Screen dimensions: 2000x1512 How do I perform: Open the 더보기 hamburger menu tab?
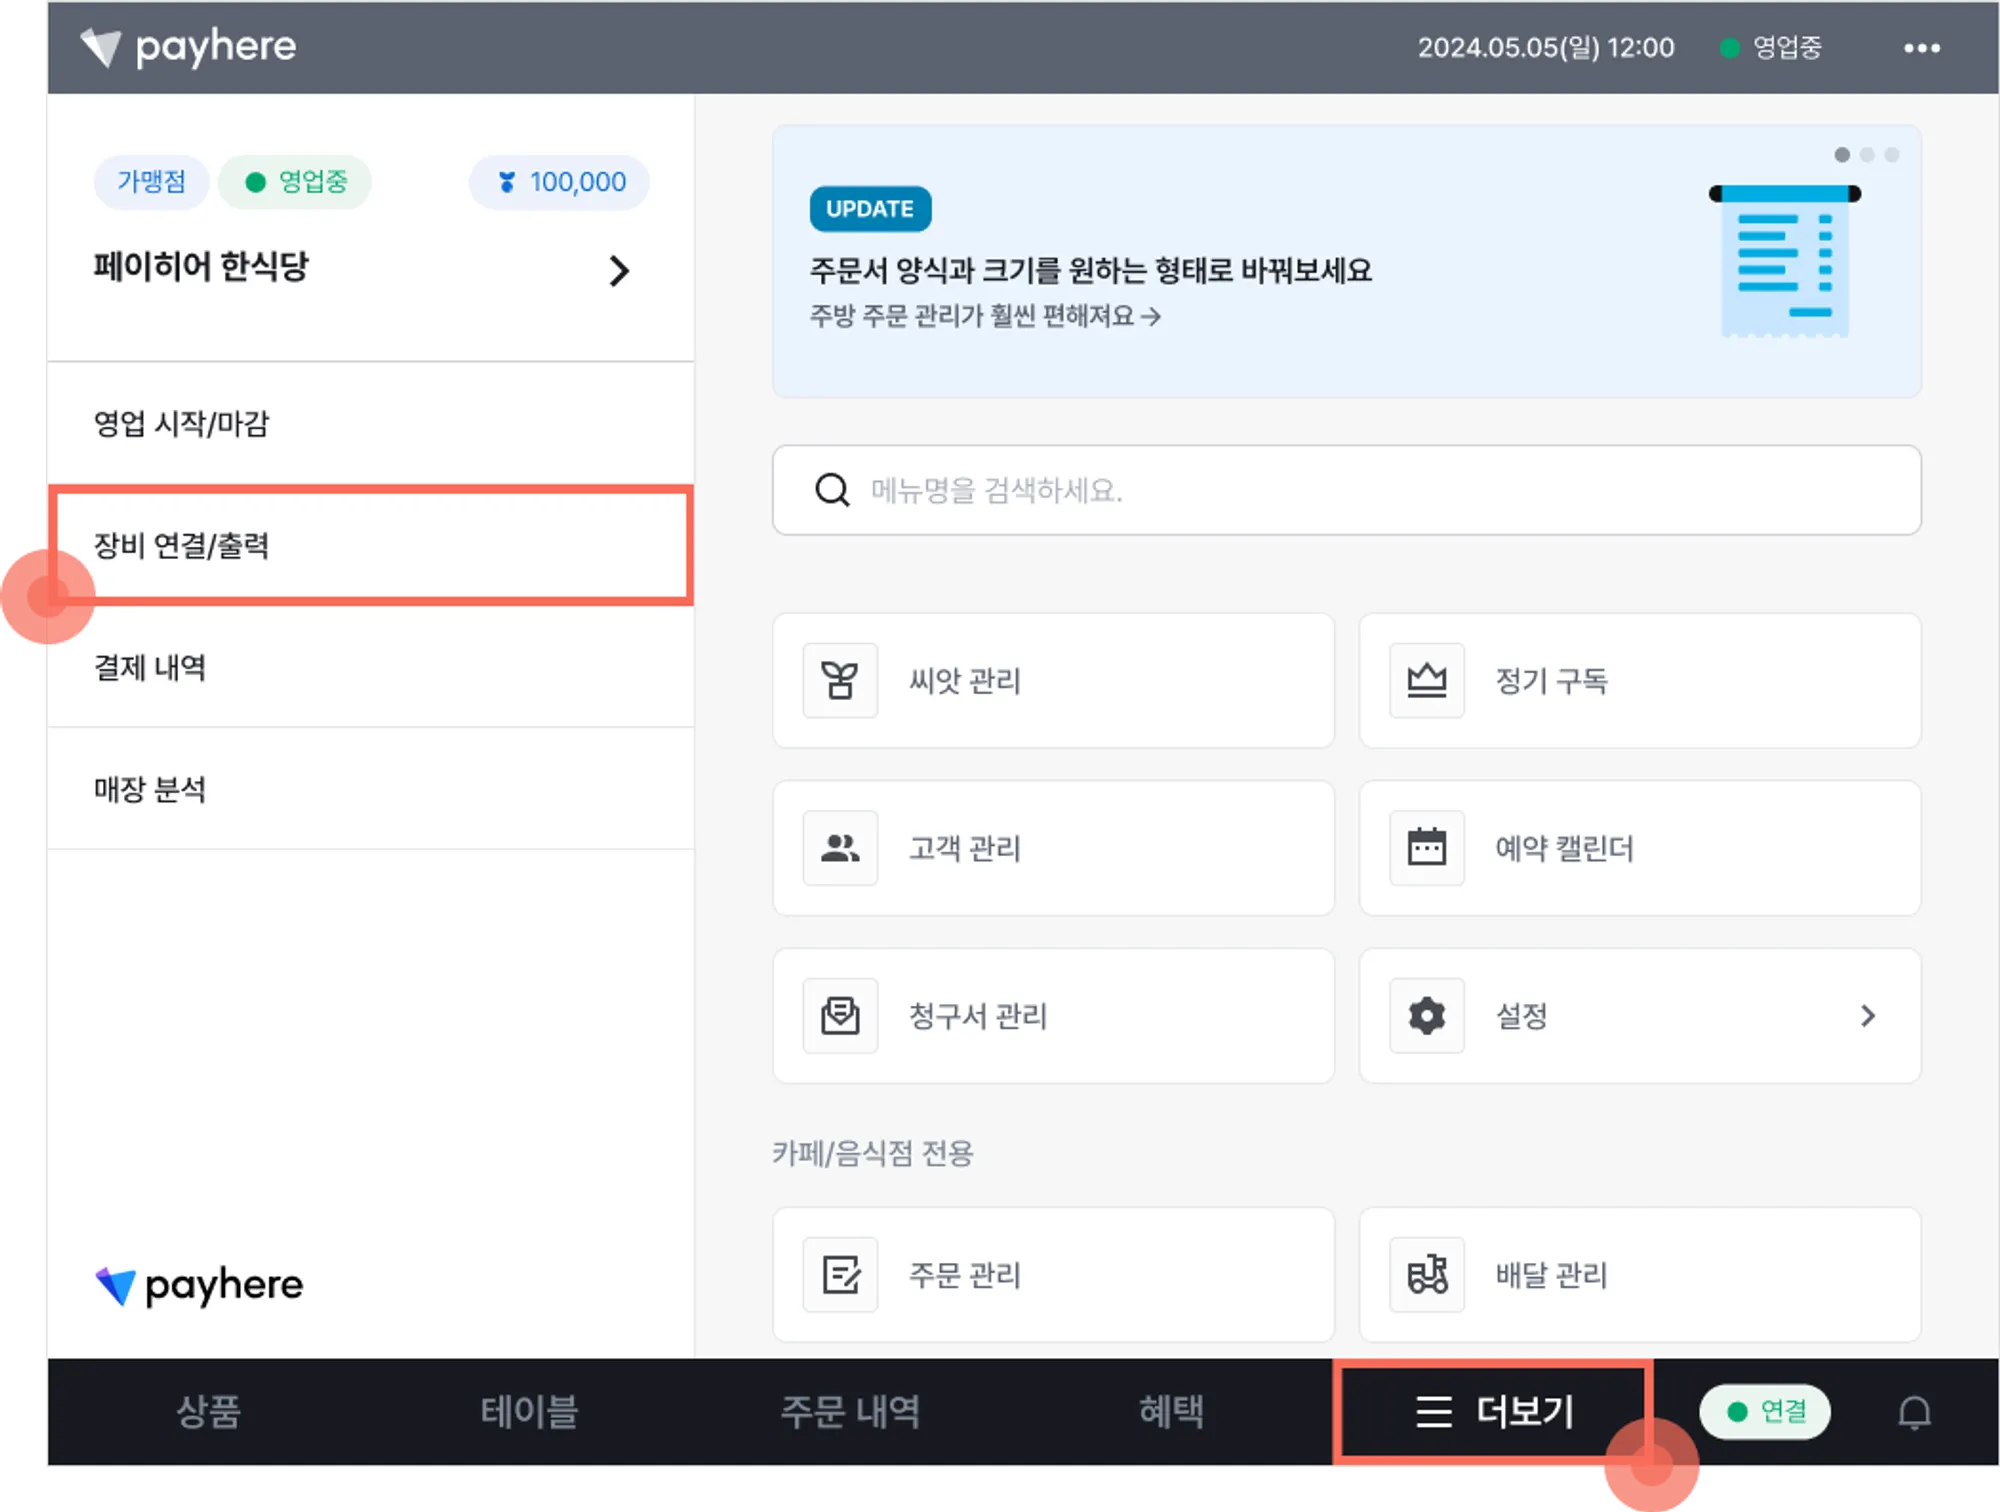pos(1493,1412)
